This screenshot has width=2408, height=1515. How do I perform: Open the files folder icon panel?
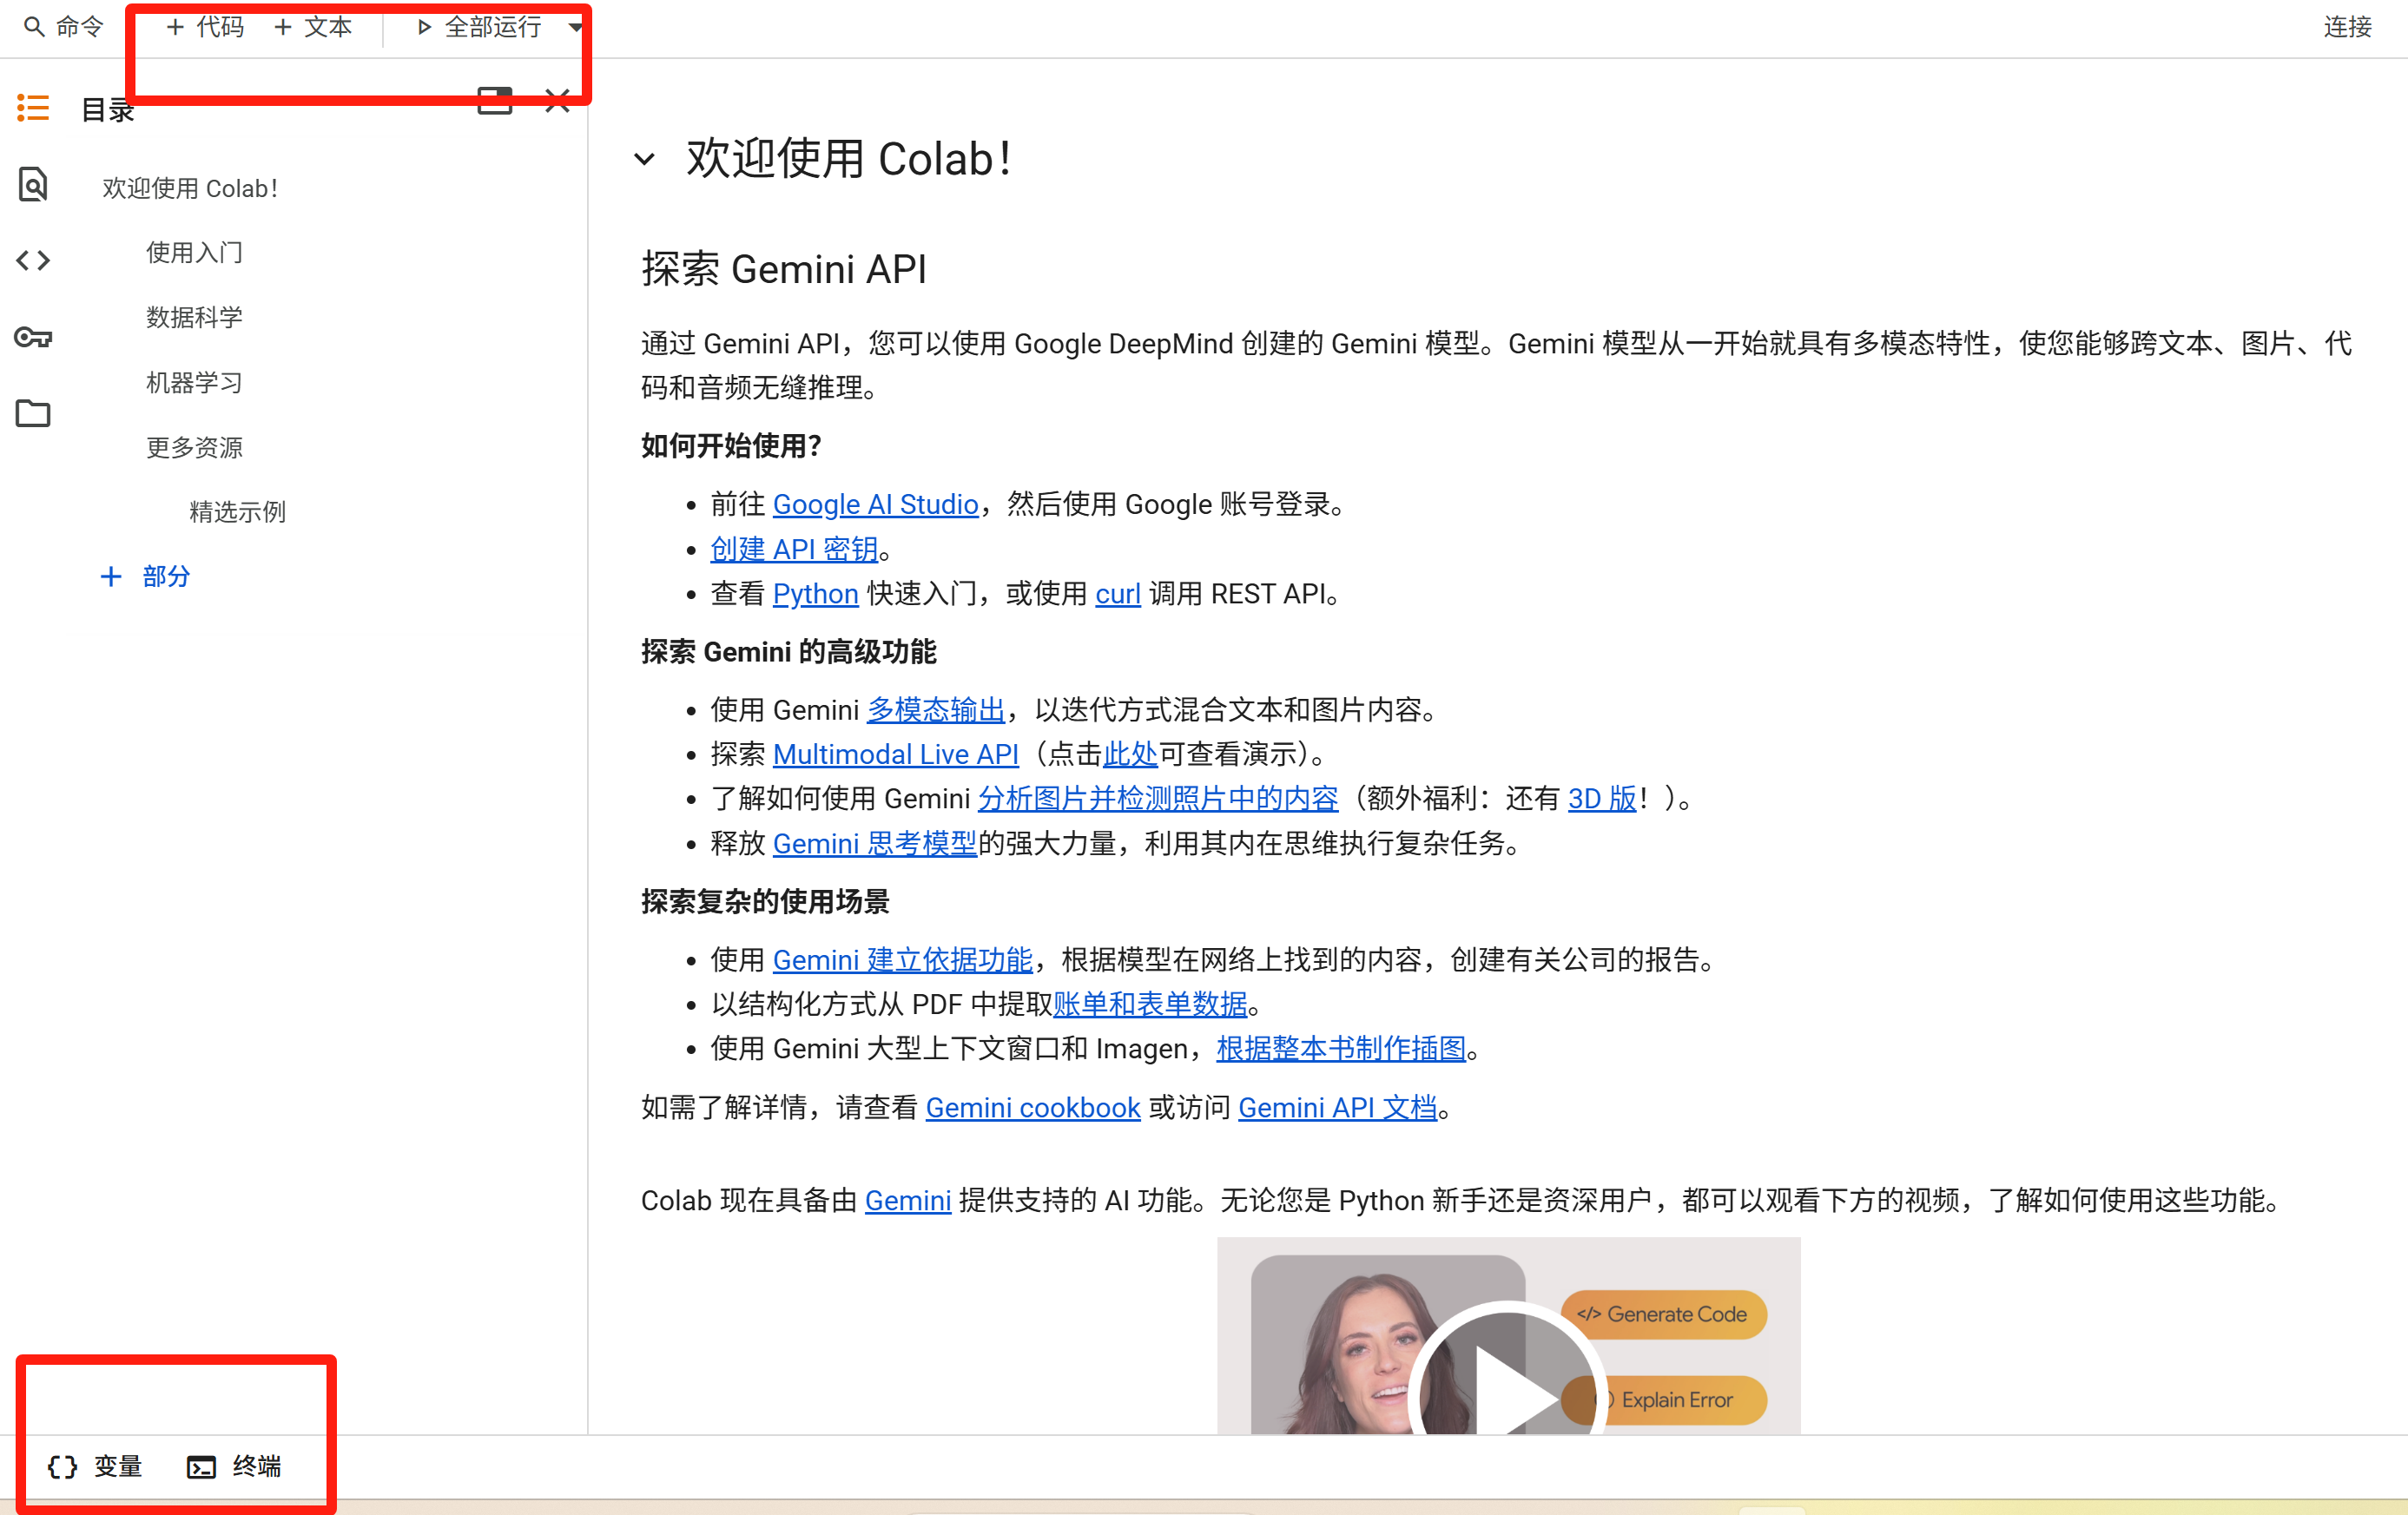tap(33, 413)
